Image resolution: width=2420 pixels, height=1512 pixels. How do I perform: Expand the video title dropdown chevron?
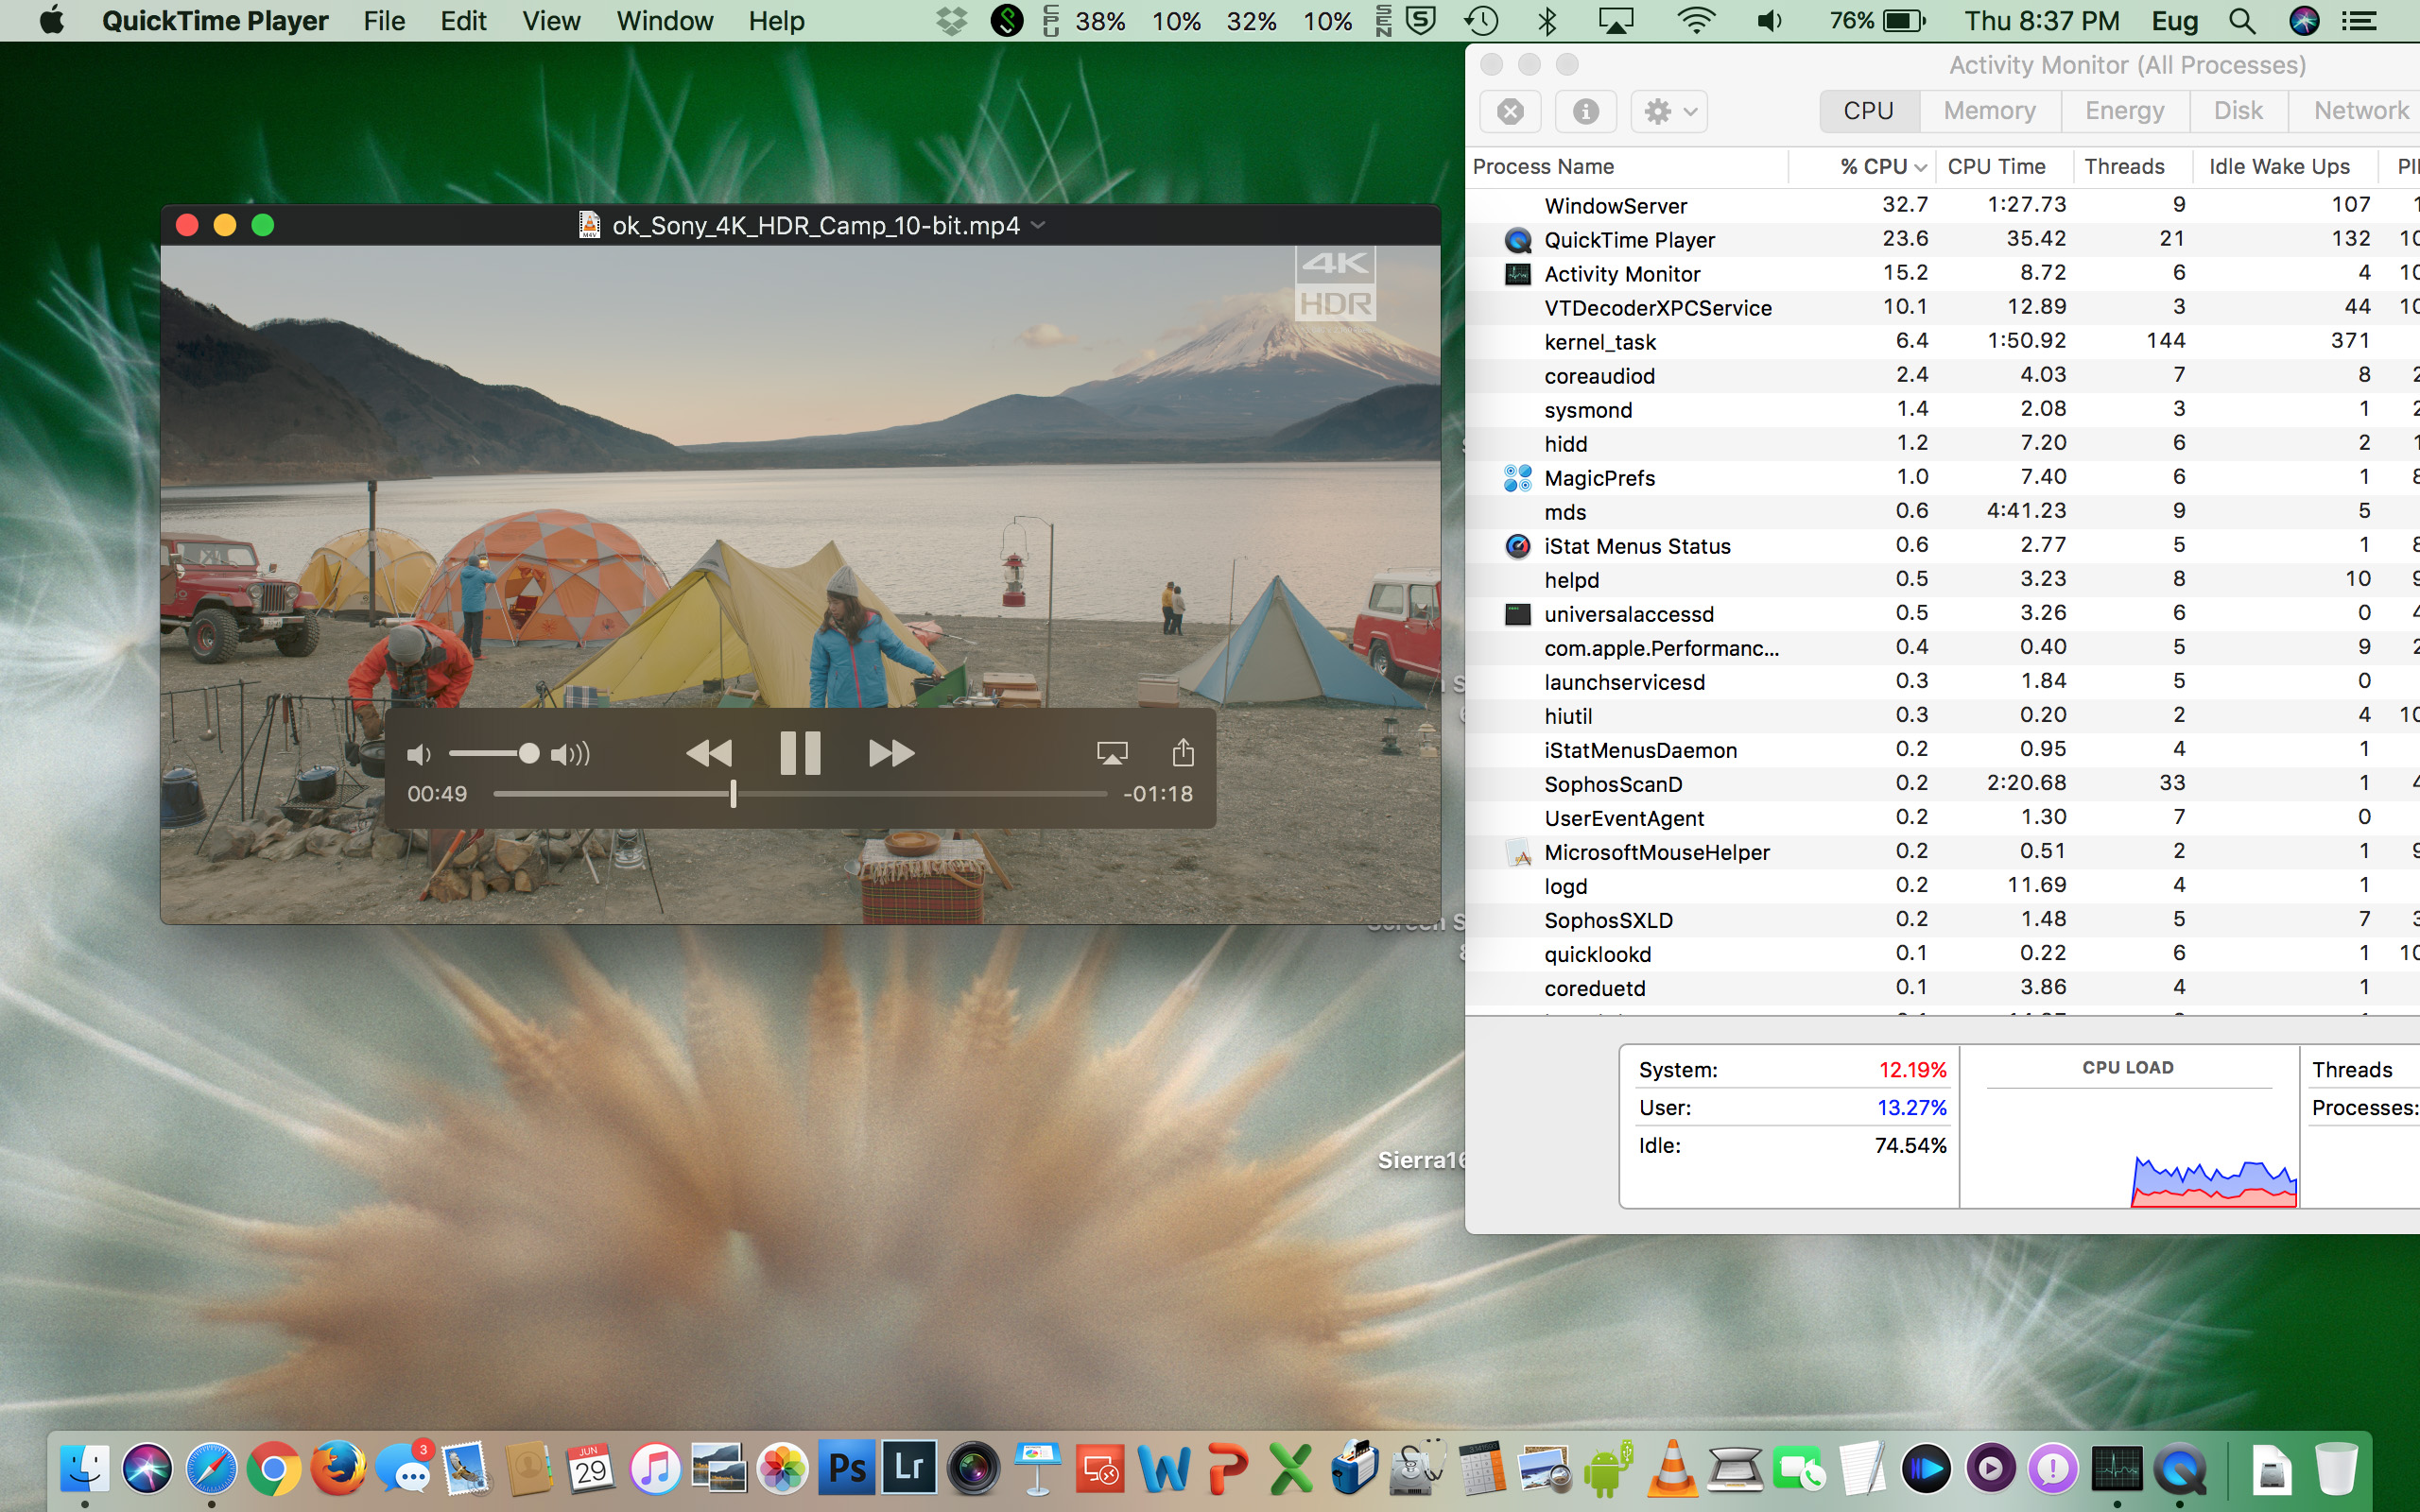click(x=1038, y=225)
